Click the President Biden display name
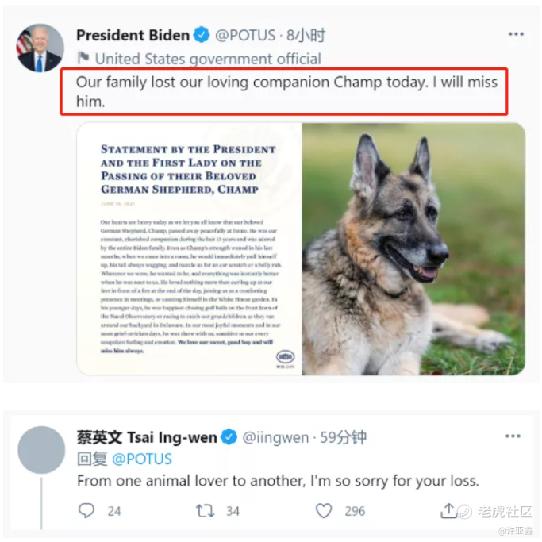Screen dimensions: 542x542 [x=133, y=35]
